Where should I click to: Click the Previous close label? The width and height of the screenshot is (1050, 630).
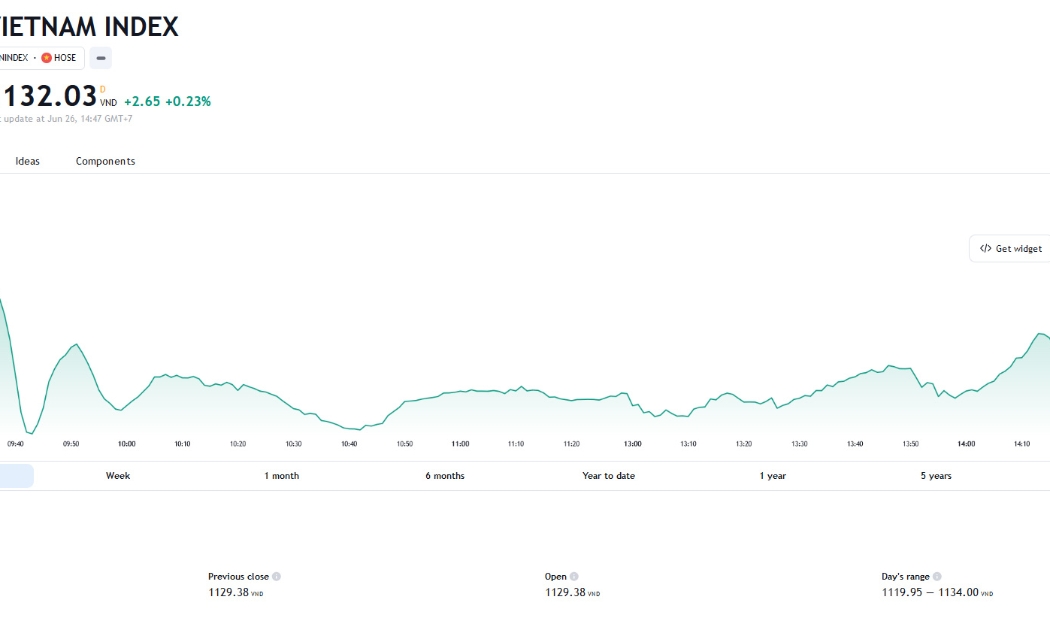(238, 576)
